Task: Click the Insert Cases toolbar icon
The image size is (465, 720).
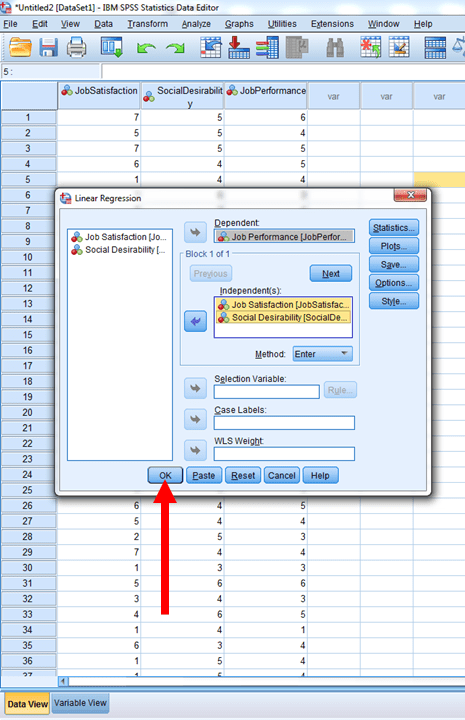Action: [x=370, y=47]
